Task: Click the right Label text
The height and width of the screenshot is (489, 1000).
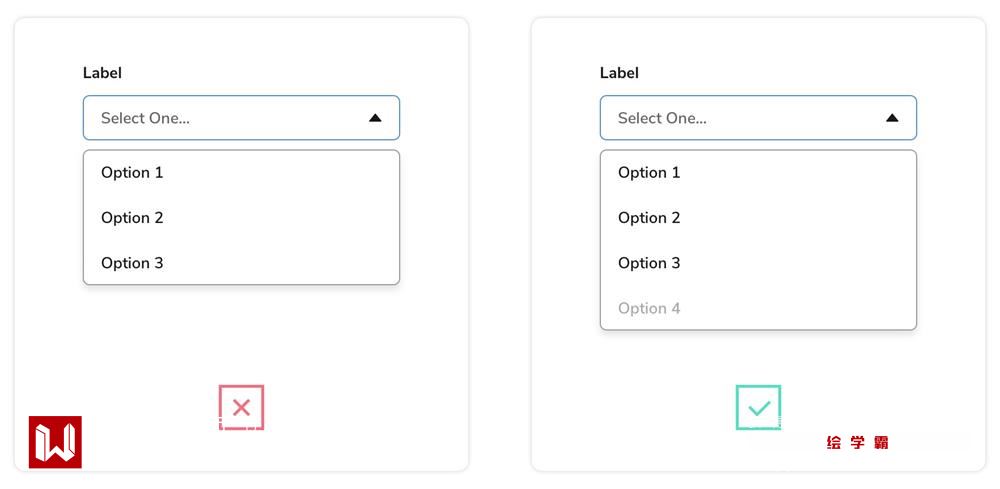Action: pyautogui.click(x=619, y=73)
